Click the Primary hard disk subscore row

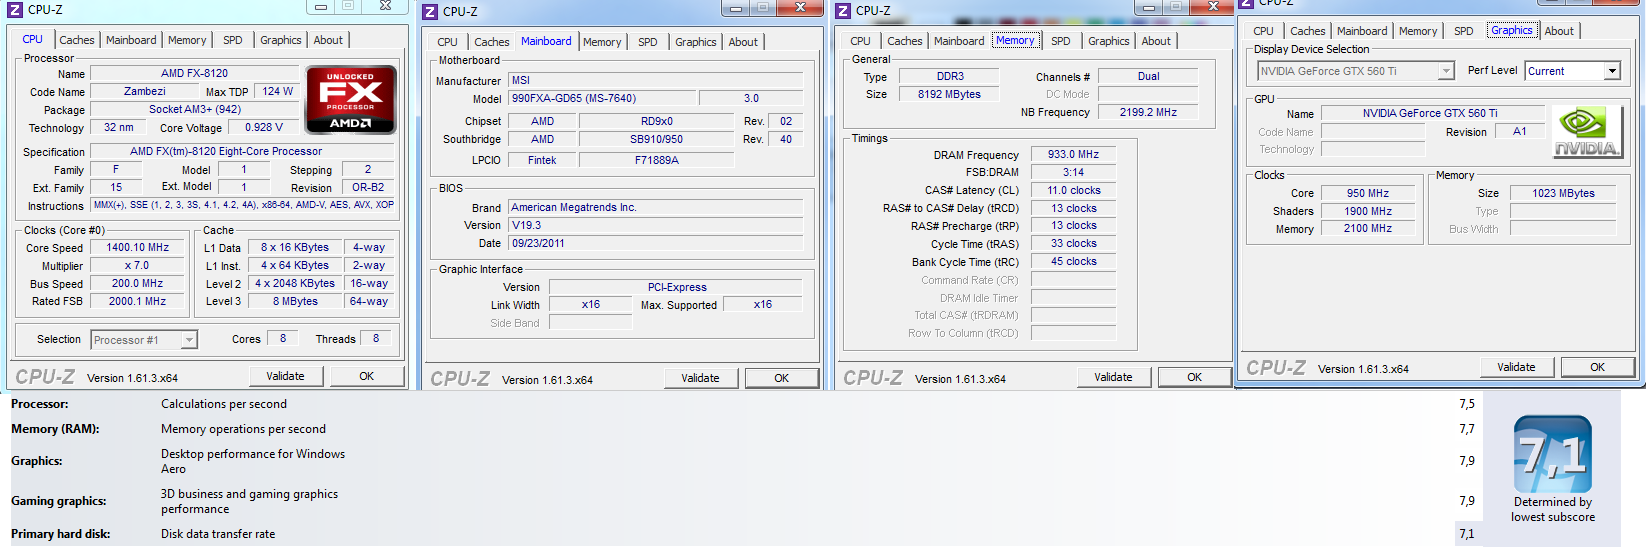pyautogui.click(x=746, y=534)
